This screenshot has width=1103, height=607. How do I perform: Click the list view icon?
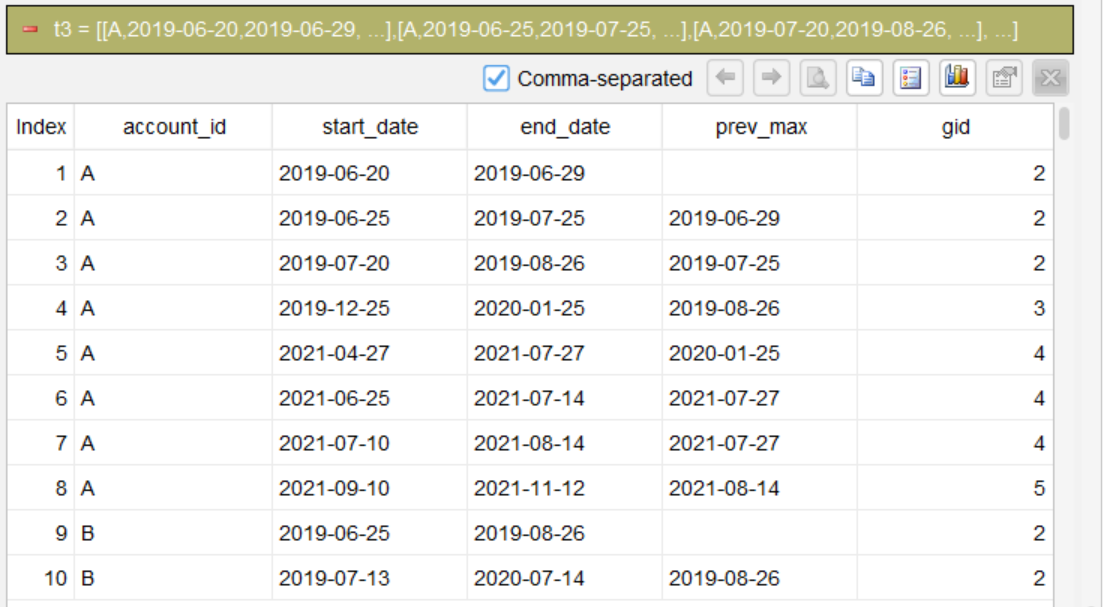910,77
